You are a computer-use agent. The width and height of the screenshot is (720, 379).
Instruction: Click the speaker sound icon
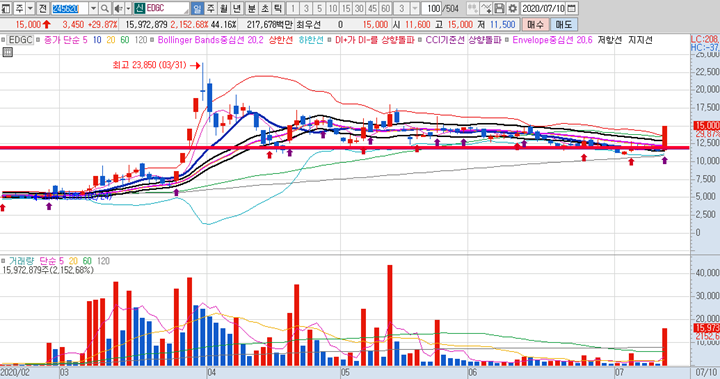pyautogui.click(x=118, y=8)
